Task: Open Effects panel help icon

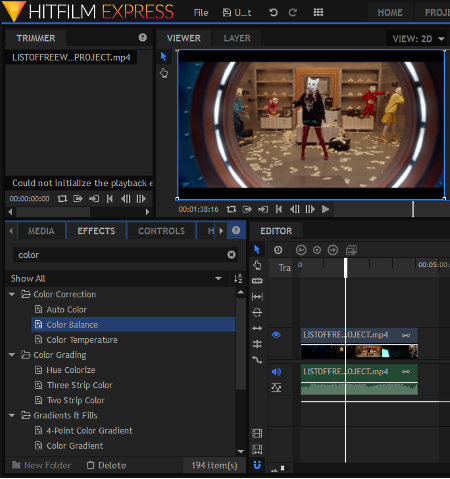Action: tap(236, 230)
